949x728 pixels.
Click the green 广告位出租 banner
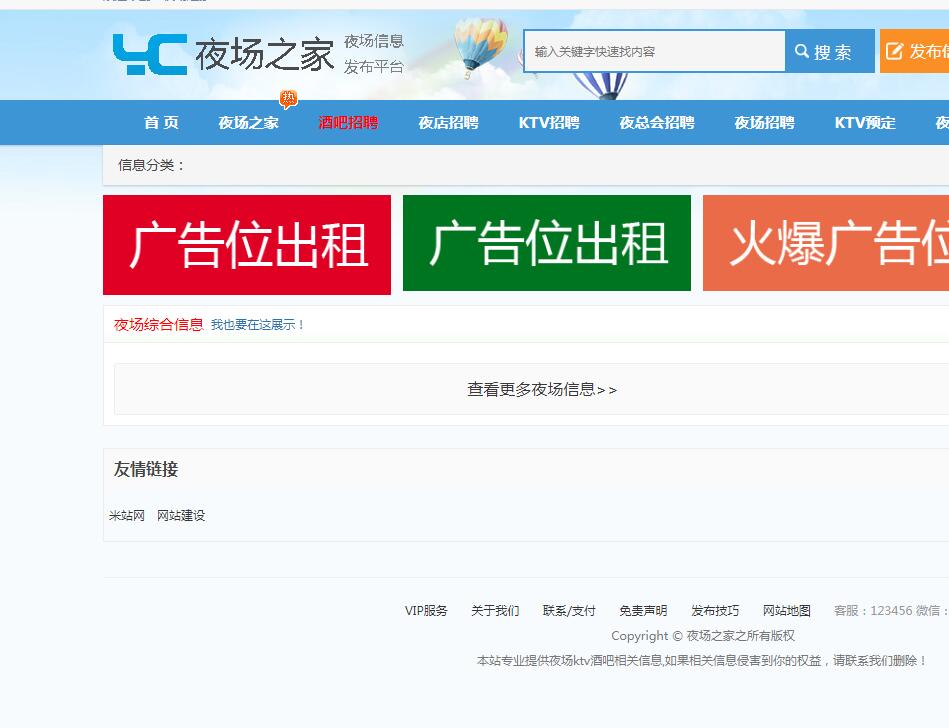[x=547, y=243]
